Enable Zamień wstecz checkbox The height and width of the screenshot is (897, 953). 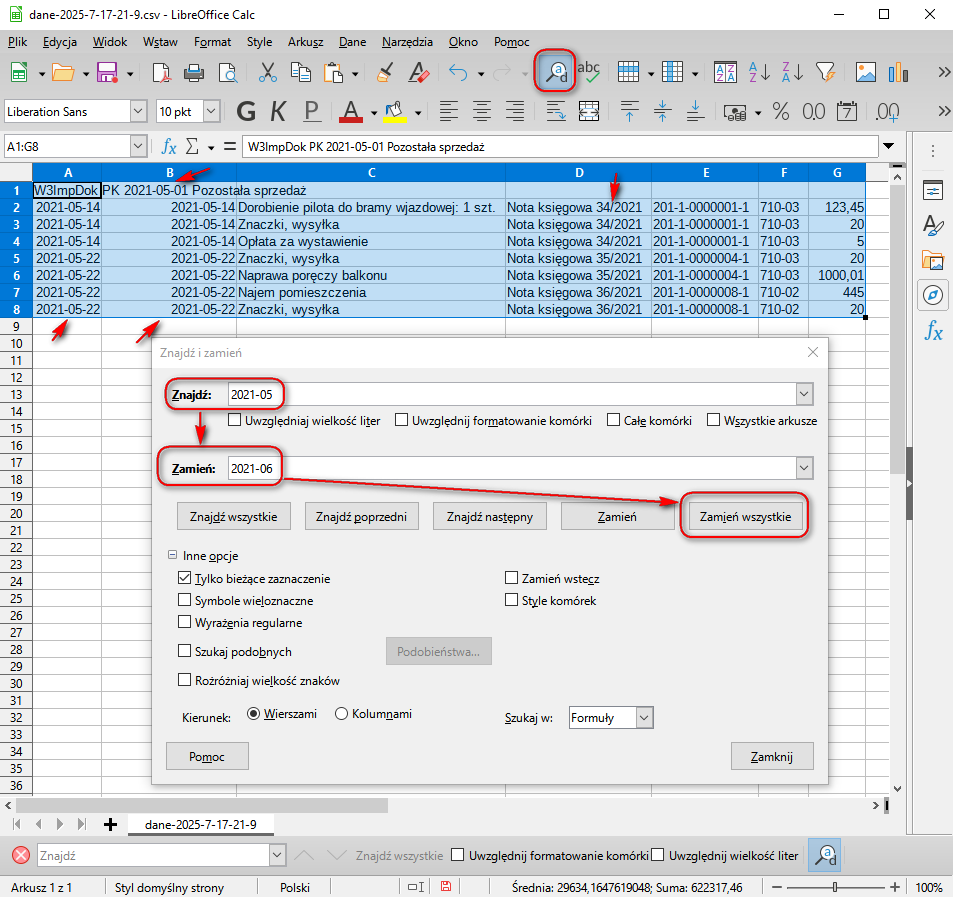[x=511, y=578]
